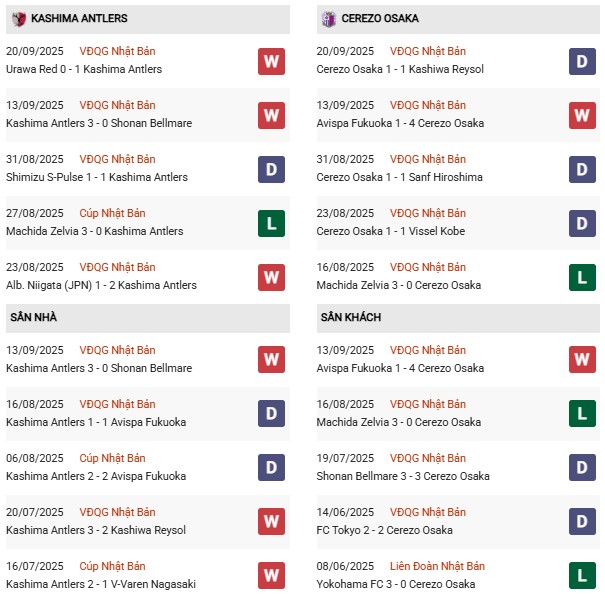
Task: Click D badge for Cerezo Osaka vs Kashiwa Reysol
Action: 582,61
